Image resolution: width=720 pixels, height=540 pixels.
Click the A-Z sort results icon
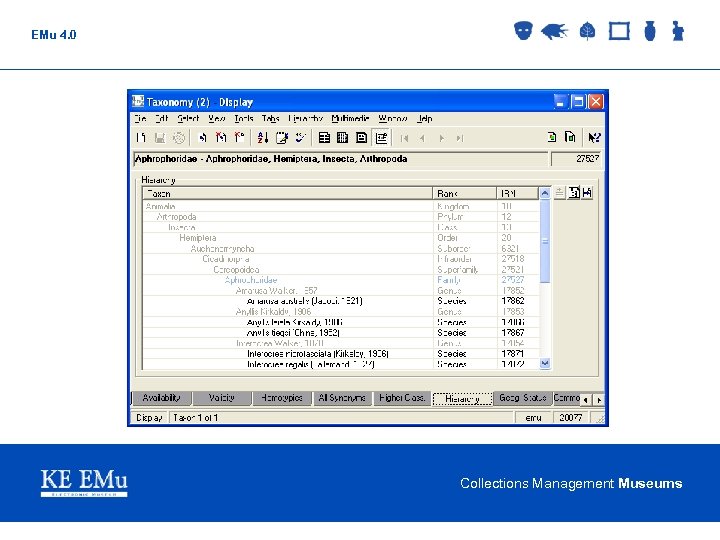pyautogui.click(x=263, y=138)
